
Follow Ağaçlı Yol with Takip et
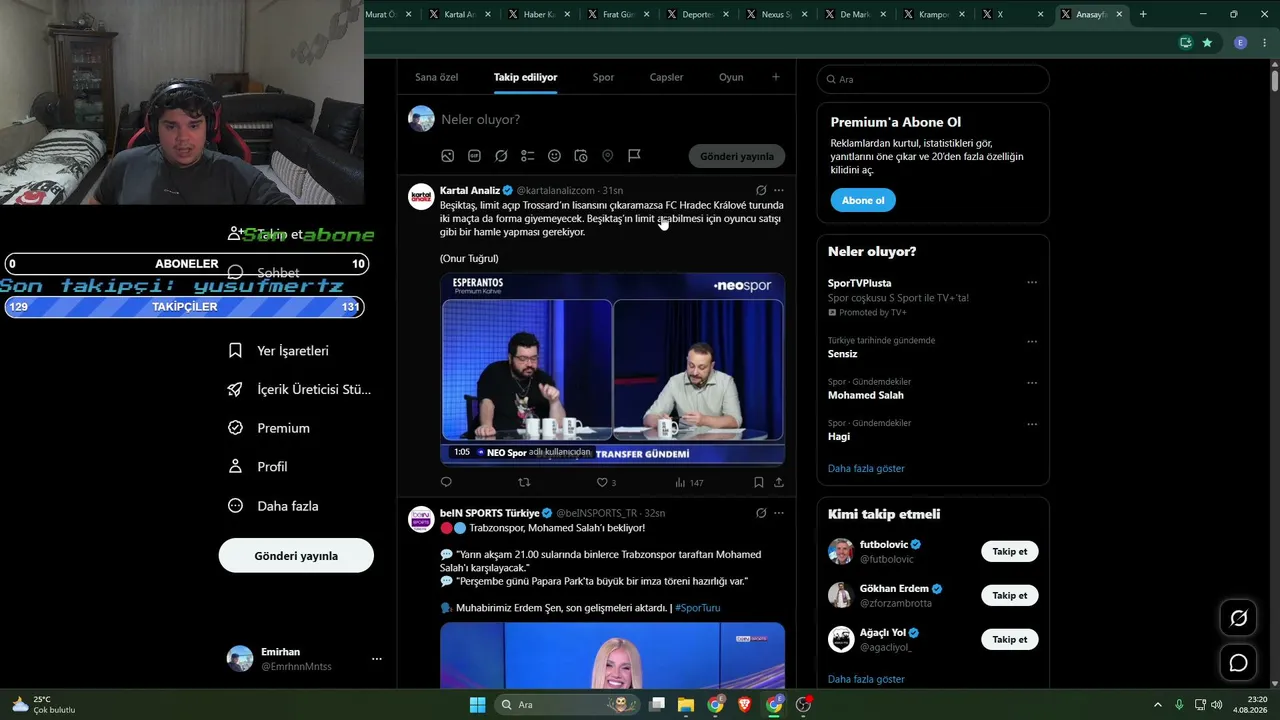point(1010,639)
